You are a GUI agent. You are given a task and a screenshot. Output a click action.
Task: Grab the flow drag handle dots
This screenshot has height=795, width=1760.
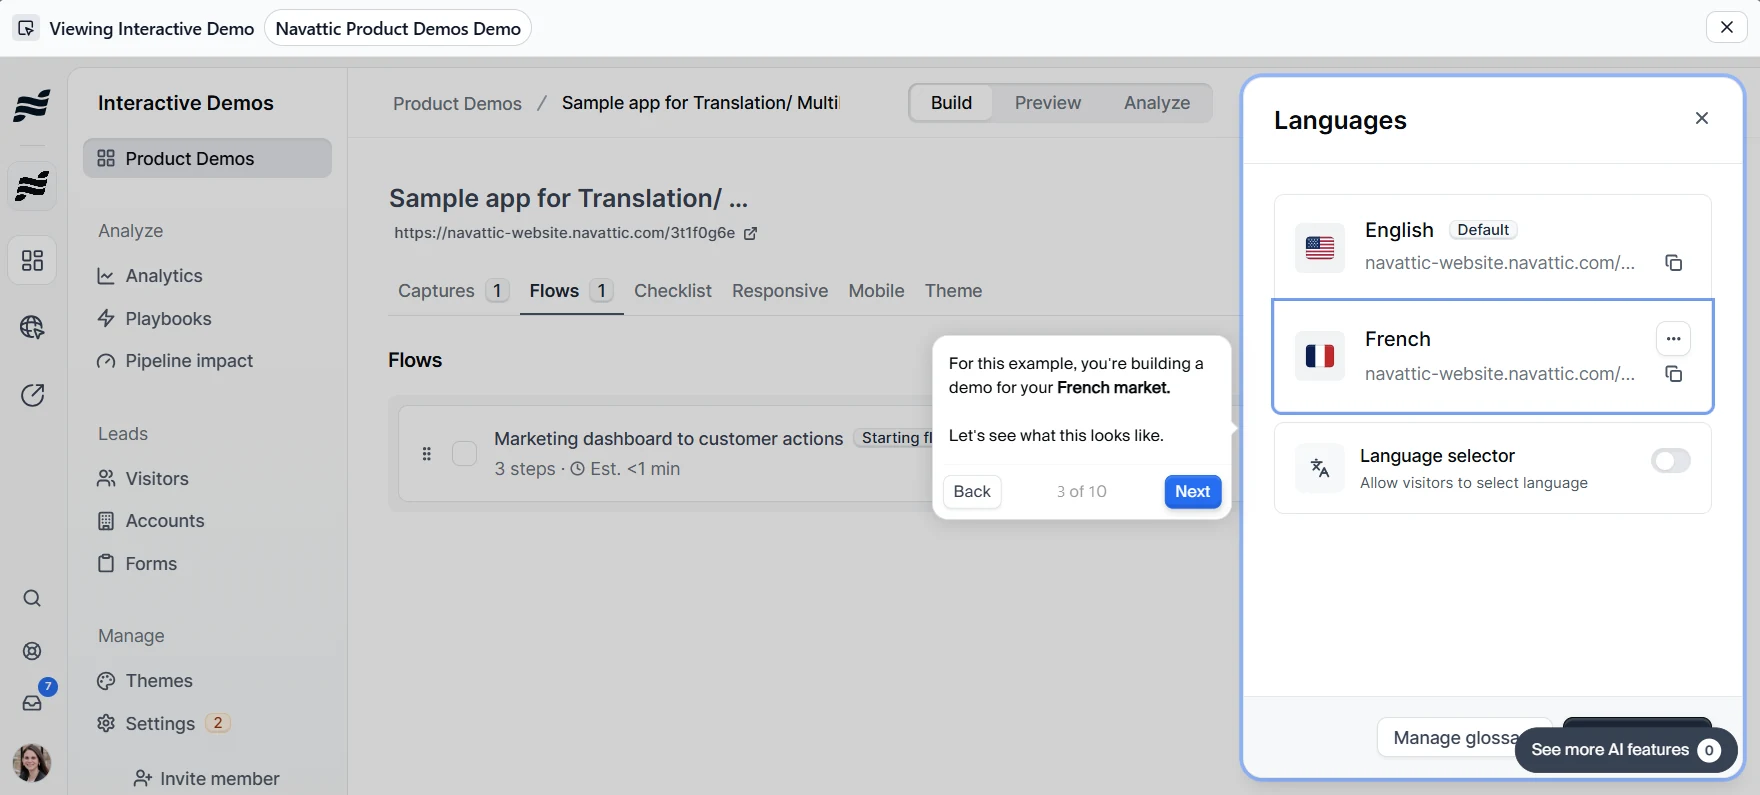[x=427, y=454]
